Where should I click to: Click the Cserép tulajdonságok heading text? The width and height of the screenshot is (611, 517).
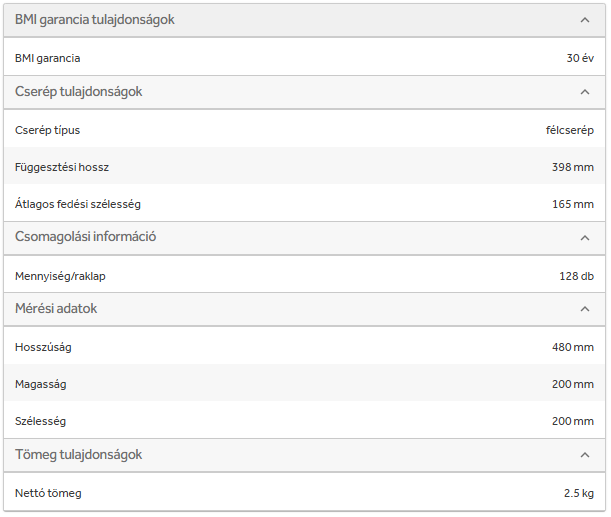pos(79,92)
